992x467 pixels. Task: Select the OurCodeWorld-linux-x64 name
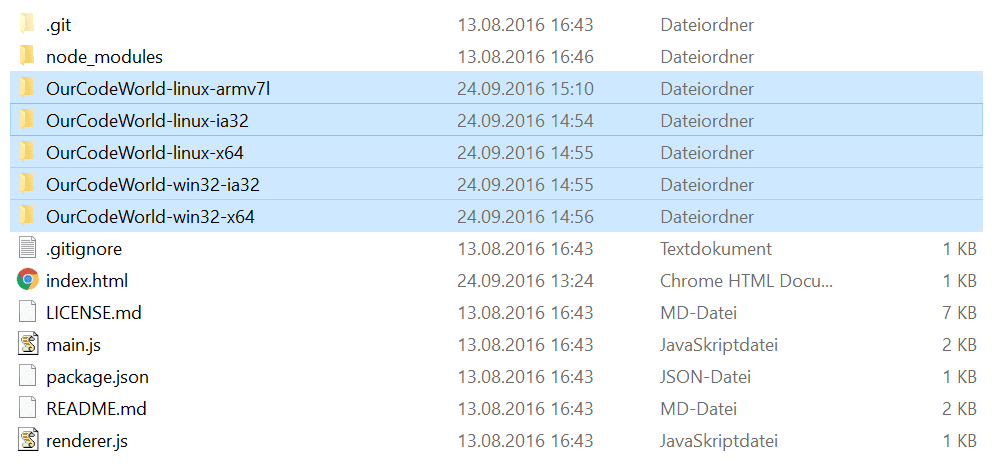[x=145, y=153]
